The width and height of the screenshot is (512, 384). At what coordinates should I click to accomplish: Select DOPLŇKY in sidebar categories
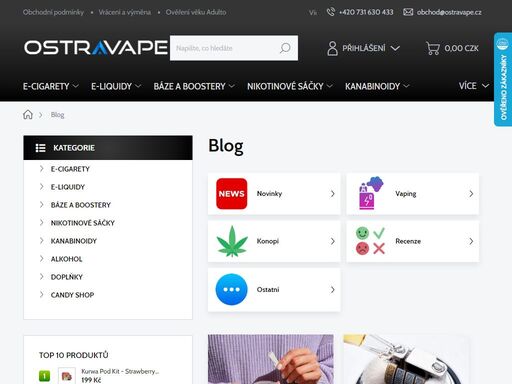(x=67, y=277)
